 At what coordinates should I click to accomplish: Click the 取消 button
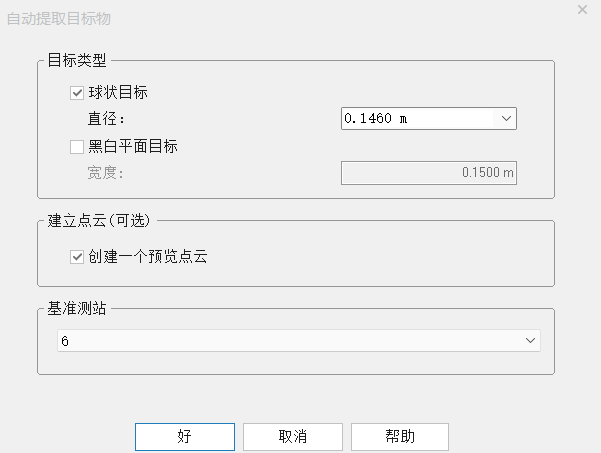[x=292, y=437]
